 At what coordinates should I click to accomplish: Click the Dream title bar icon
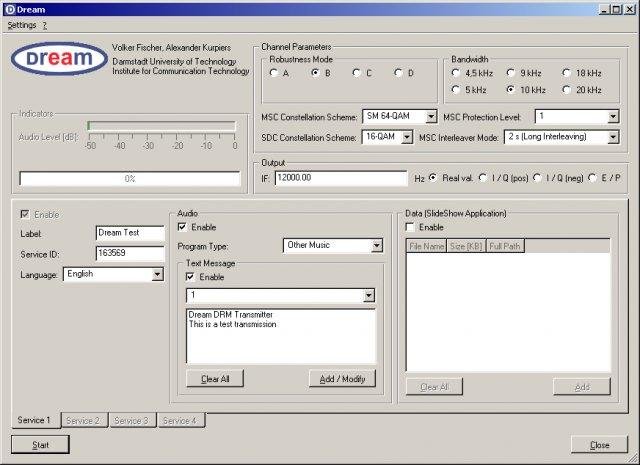point(10,9)
